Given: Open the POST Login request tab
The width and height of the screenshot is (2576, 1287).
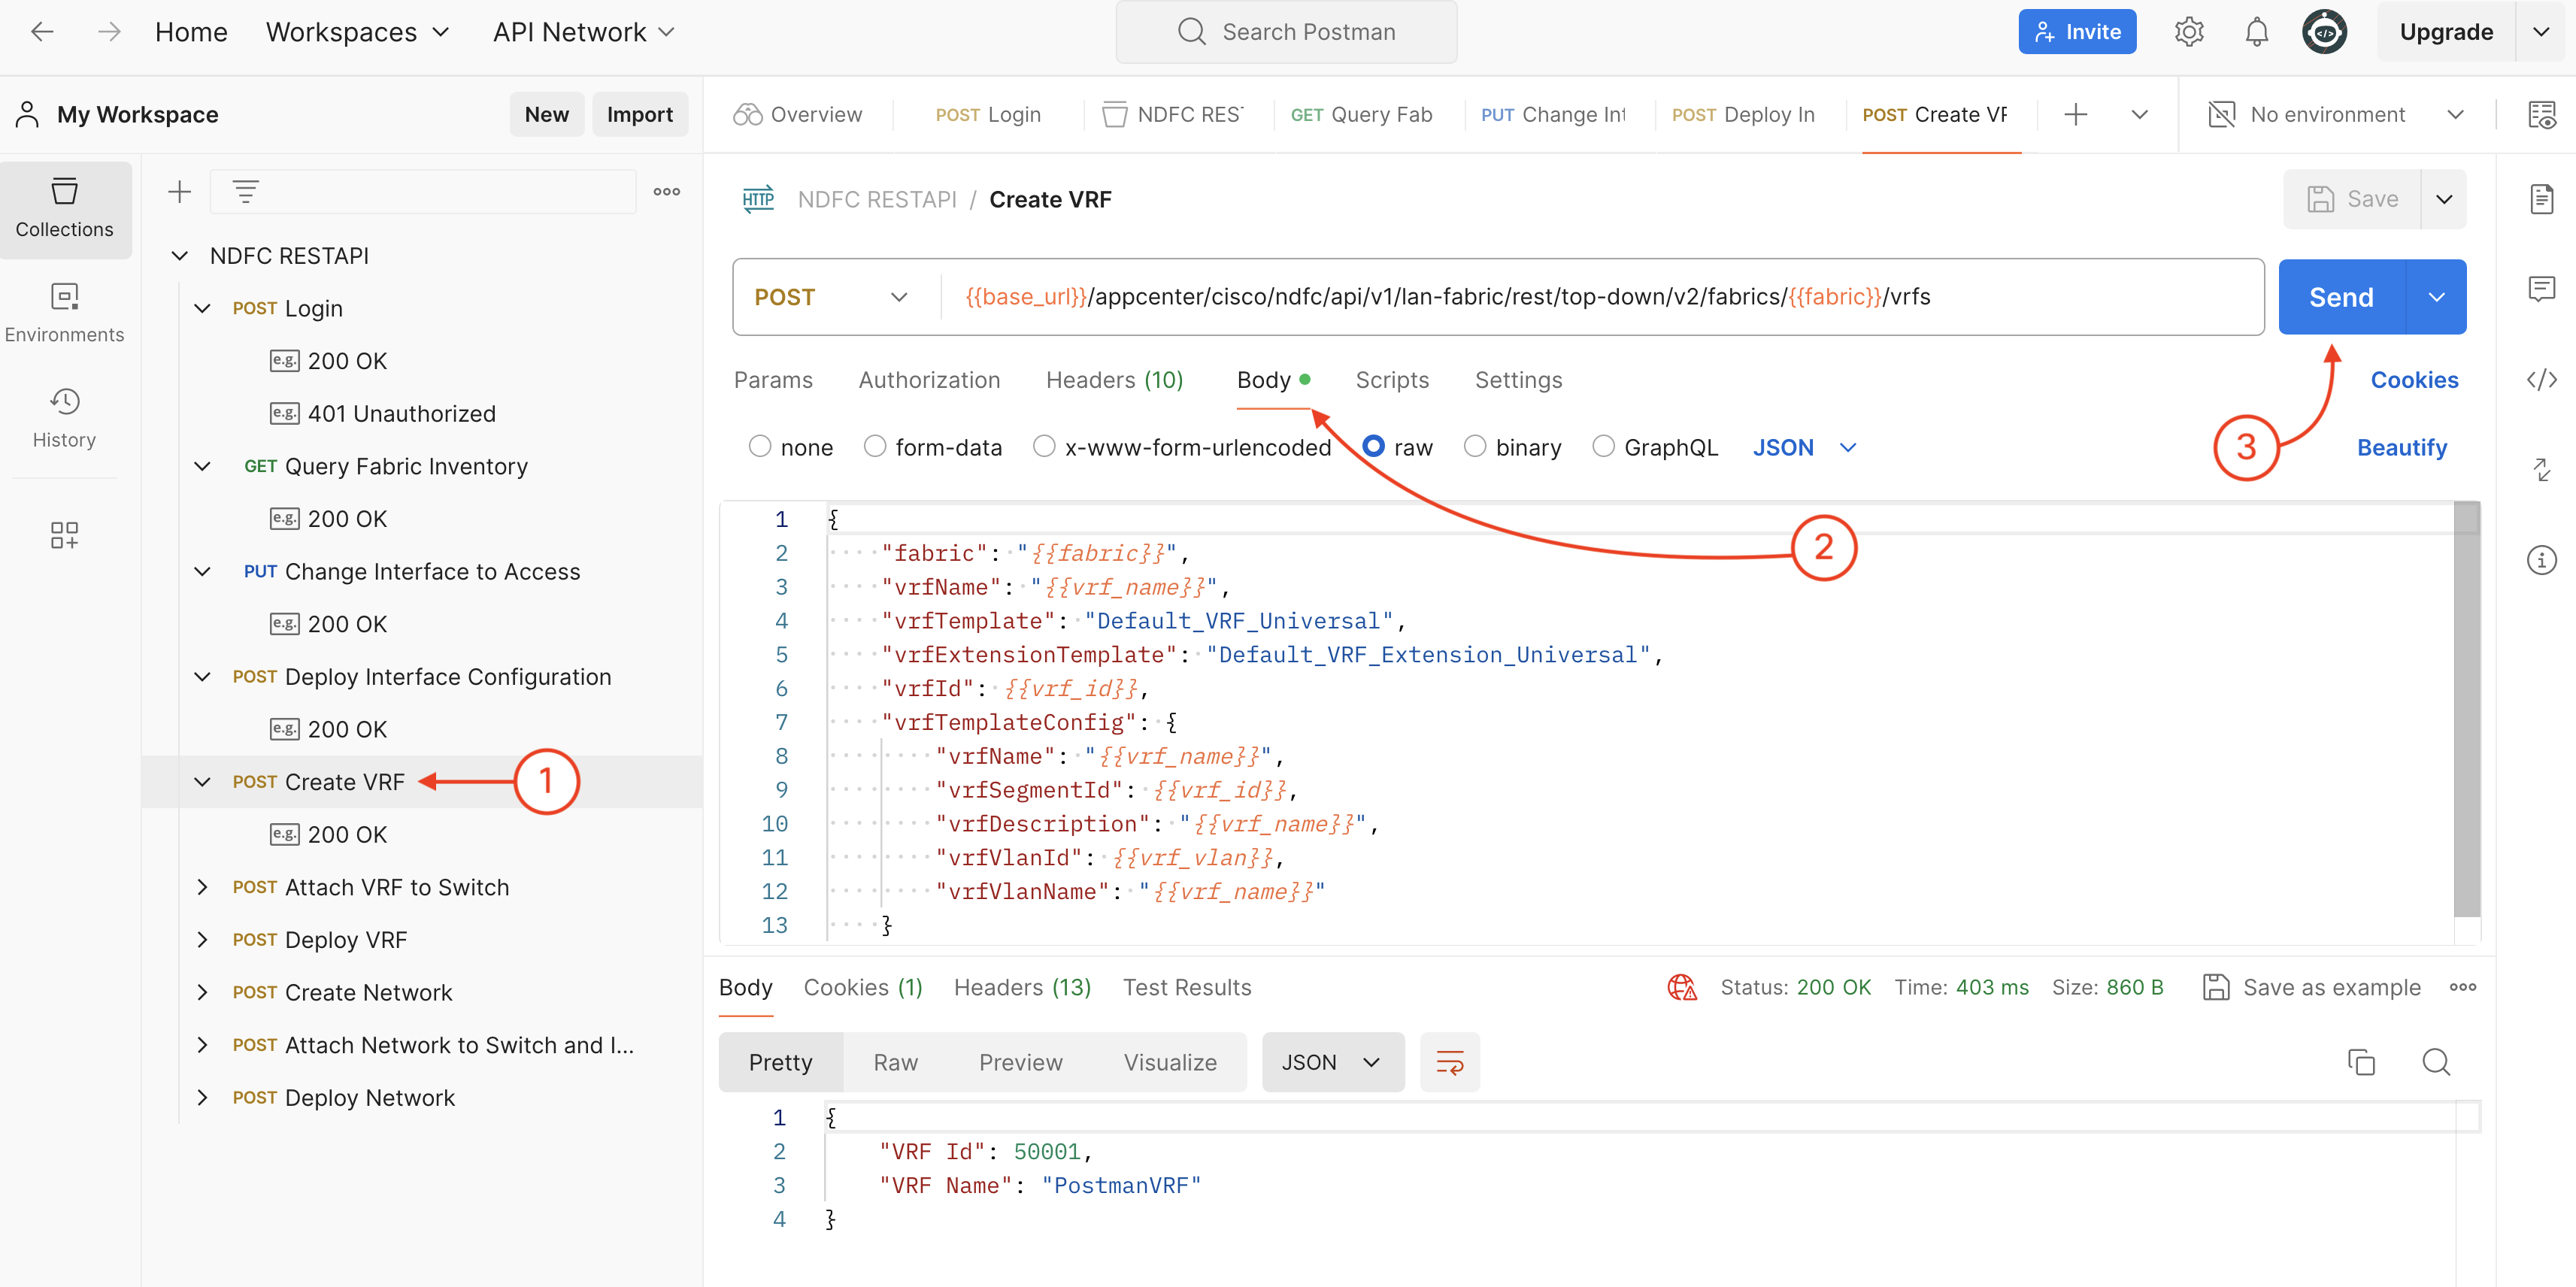Looking at the screenshot, I should [988, 114].
